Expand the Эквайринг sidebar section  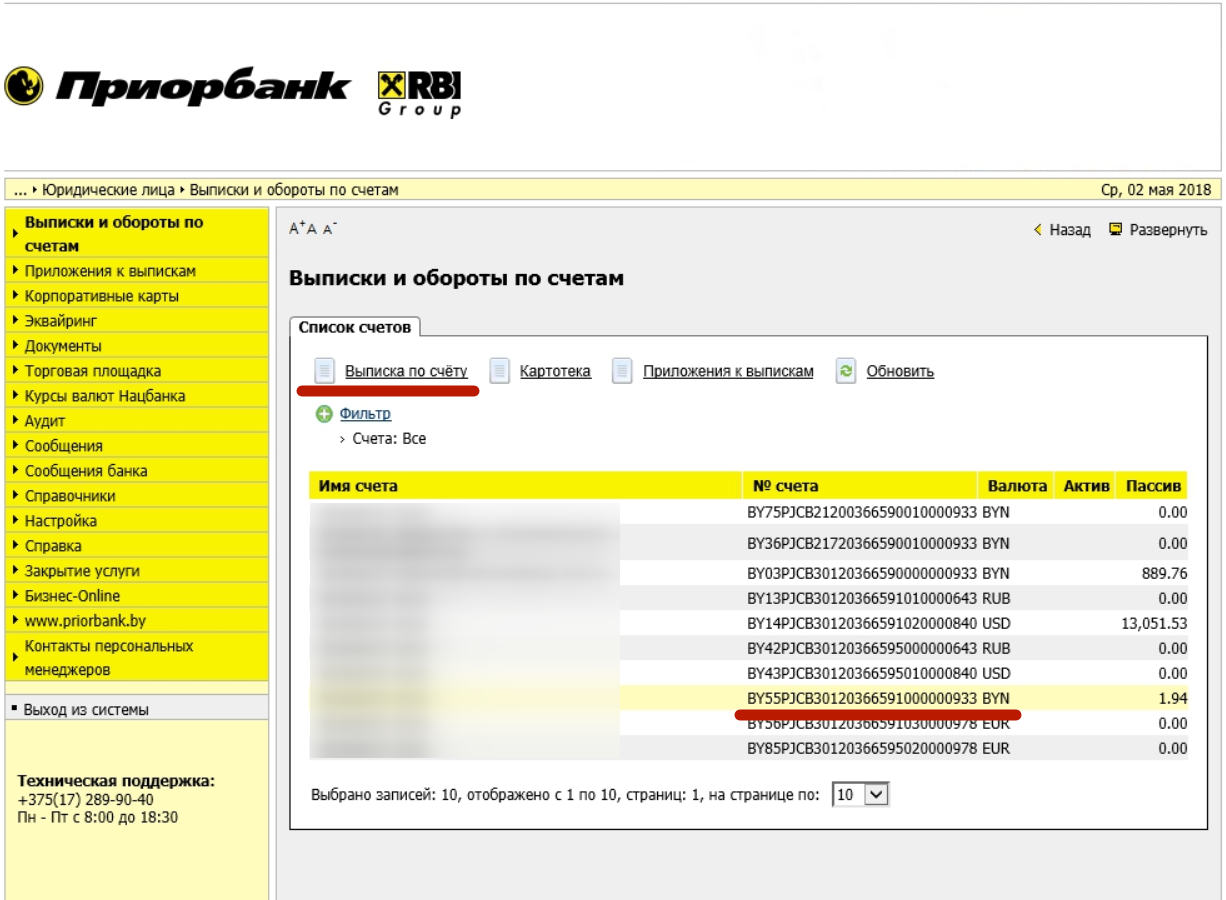click(x=61, y=321)
